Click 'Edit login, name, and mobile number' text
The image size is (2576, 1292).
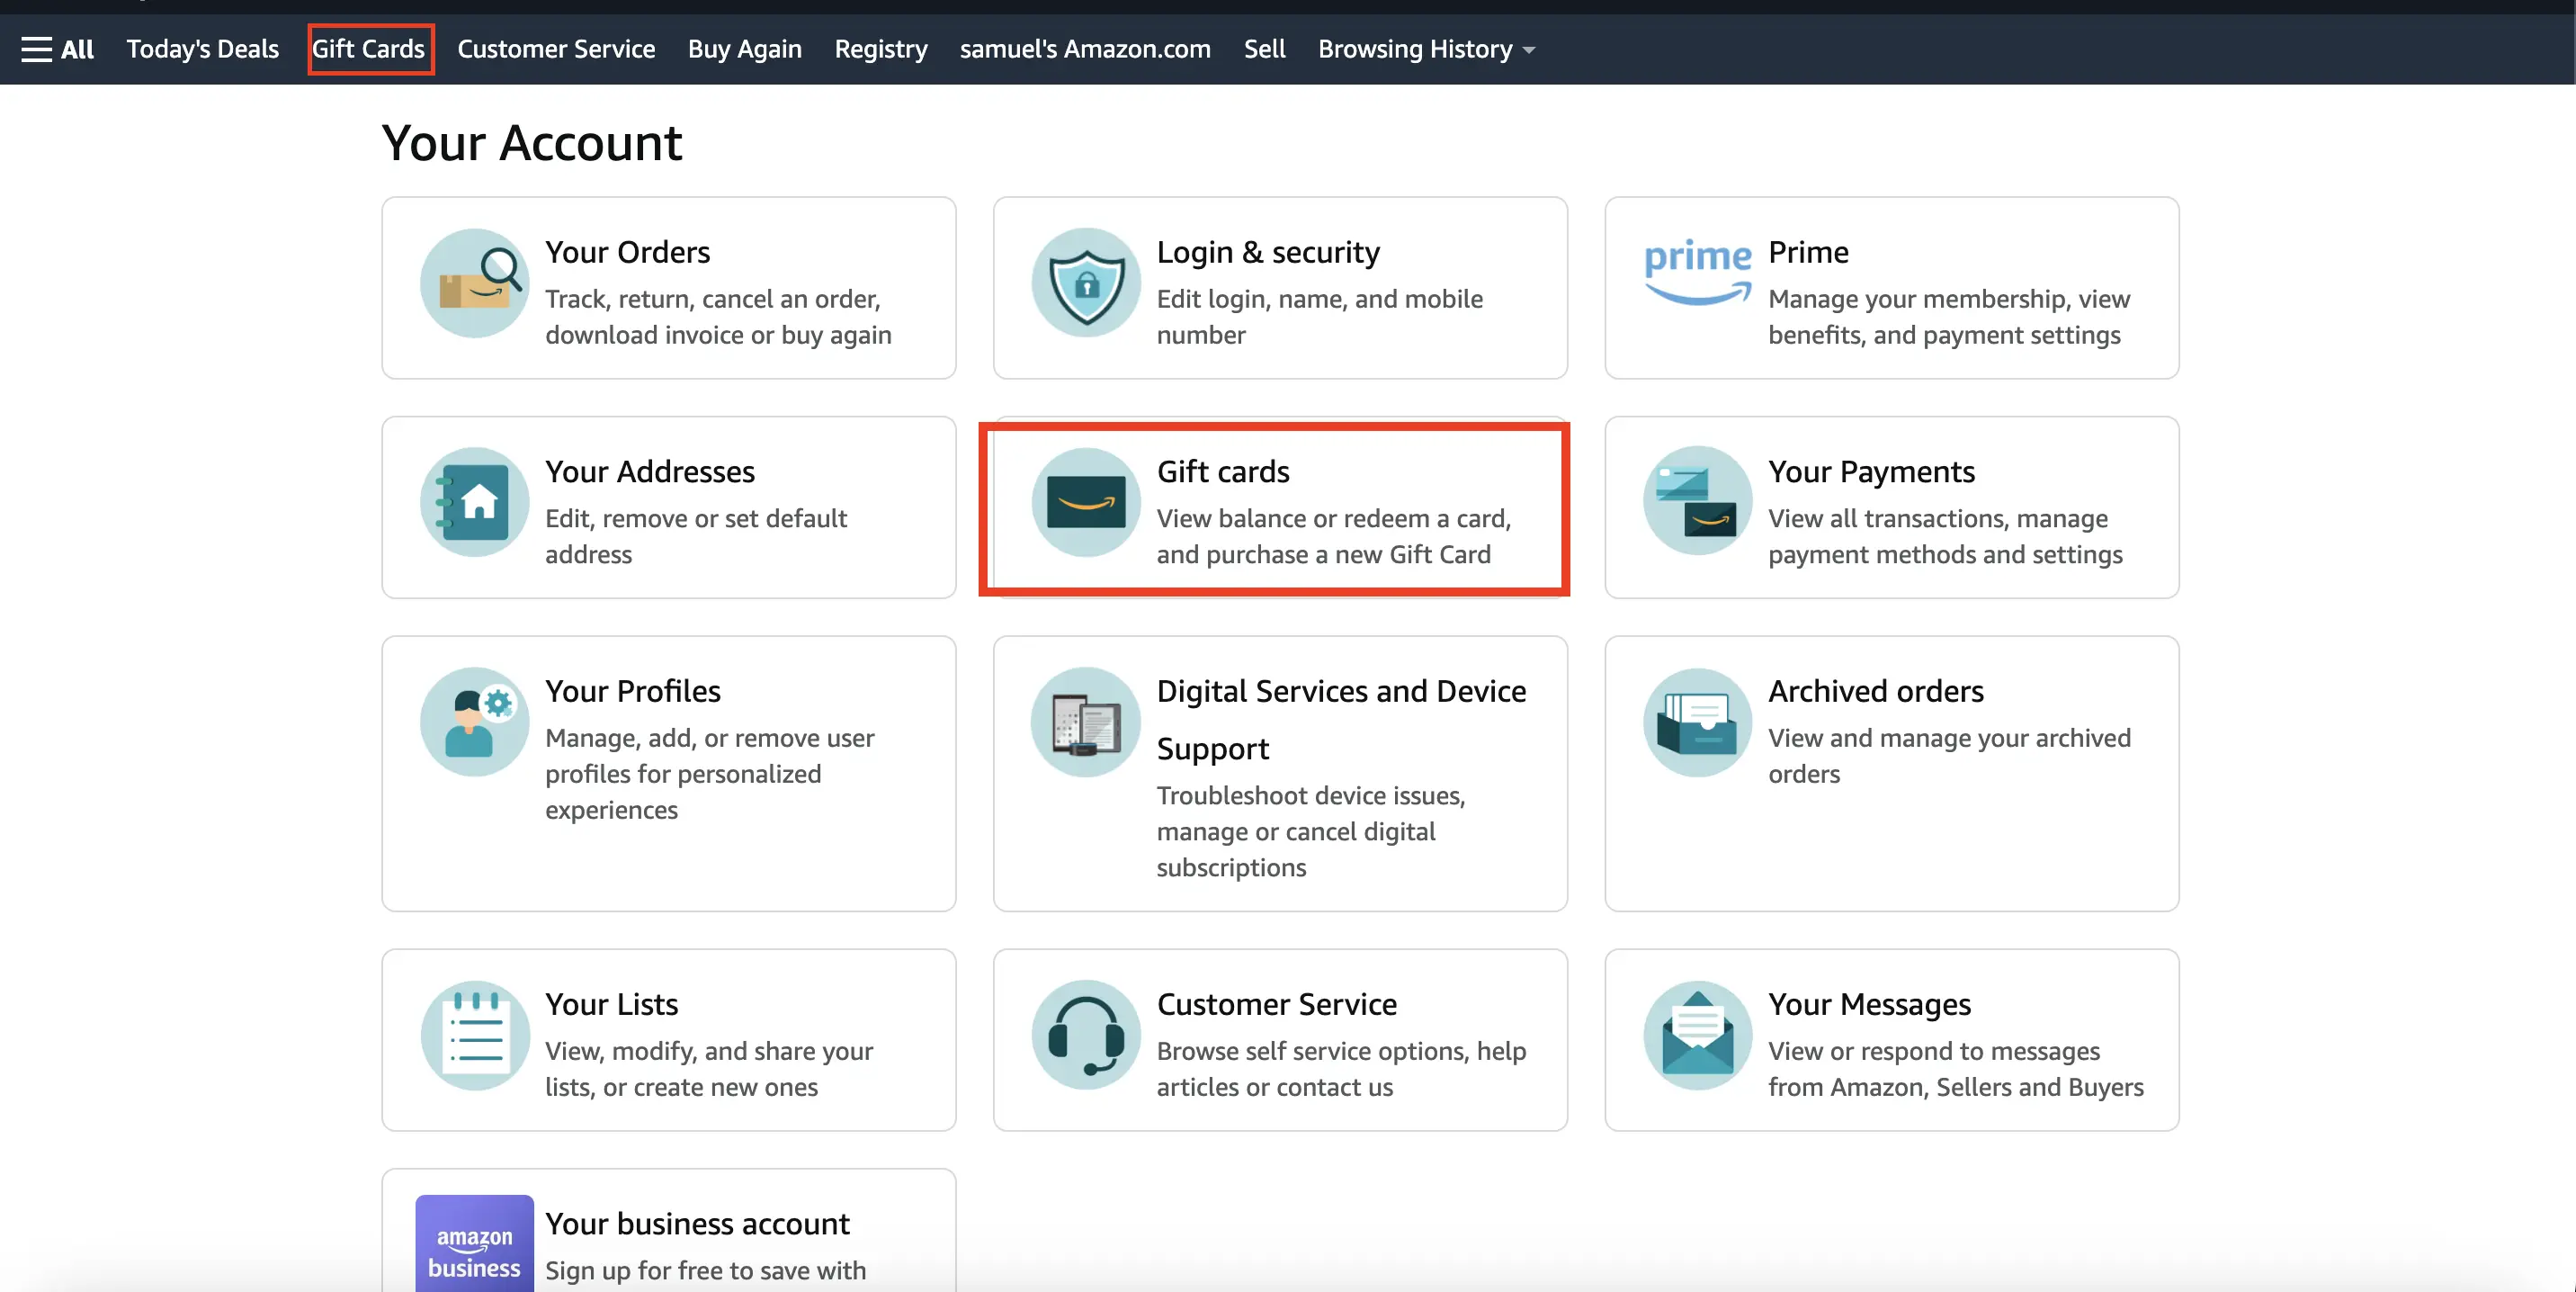(x=1320, y=317)
